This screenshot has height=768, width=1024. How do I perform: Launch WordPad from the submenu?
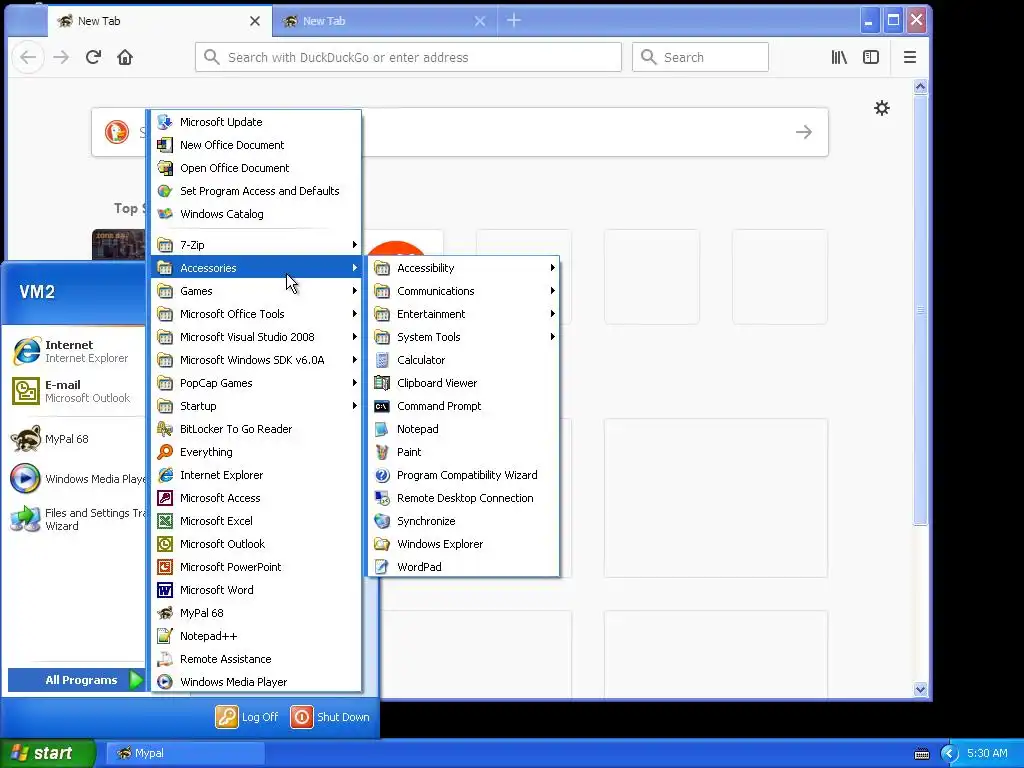tap(463, 567)
